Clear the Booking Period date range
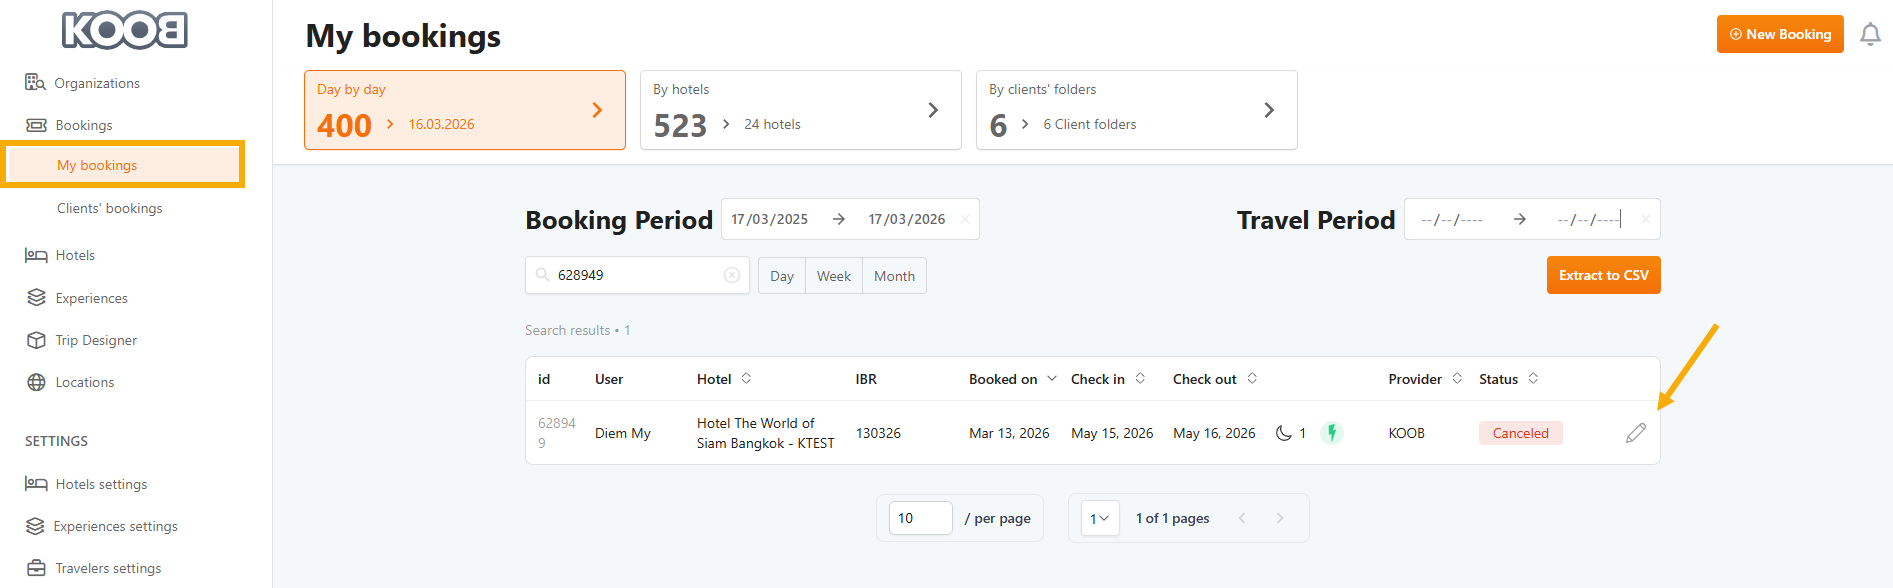Screen dimensions: 1893x588 click(965, 220)
